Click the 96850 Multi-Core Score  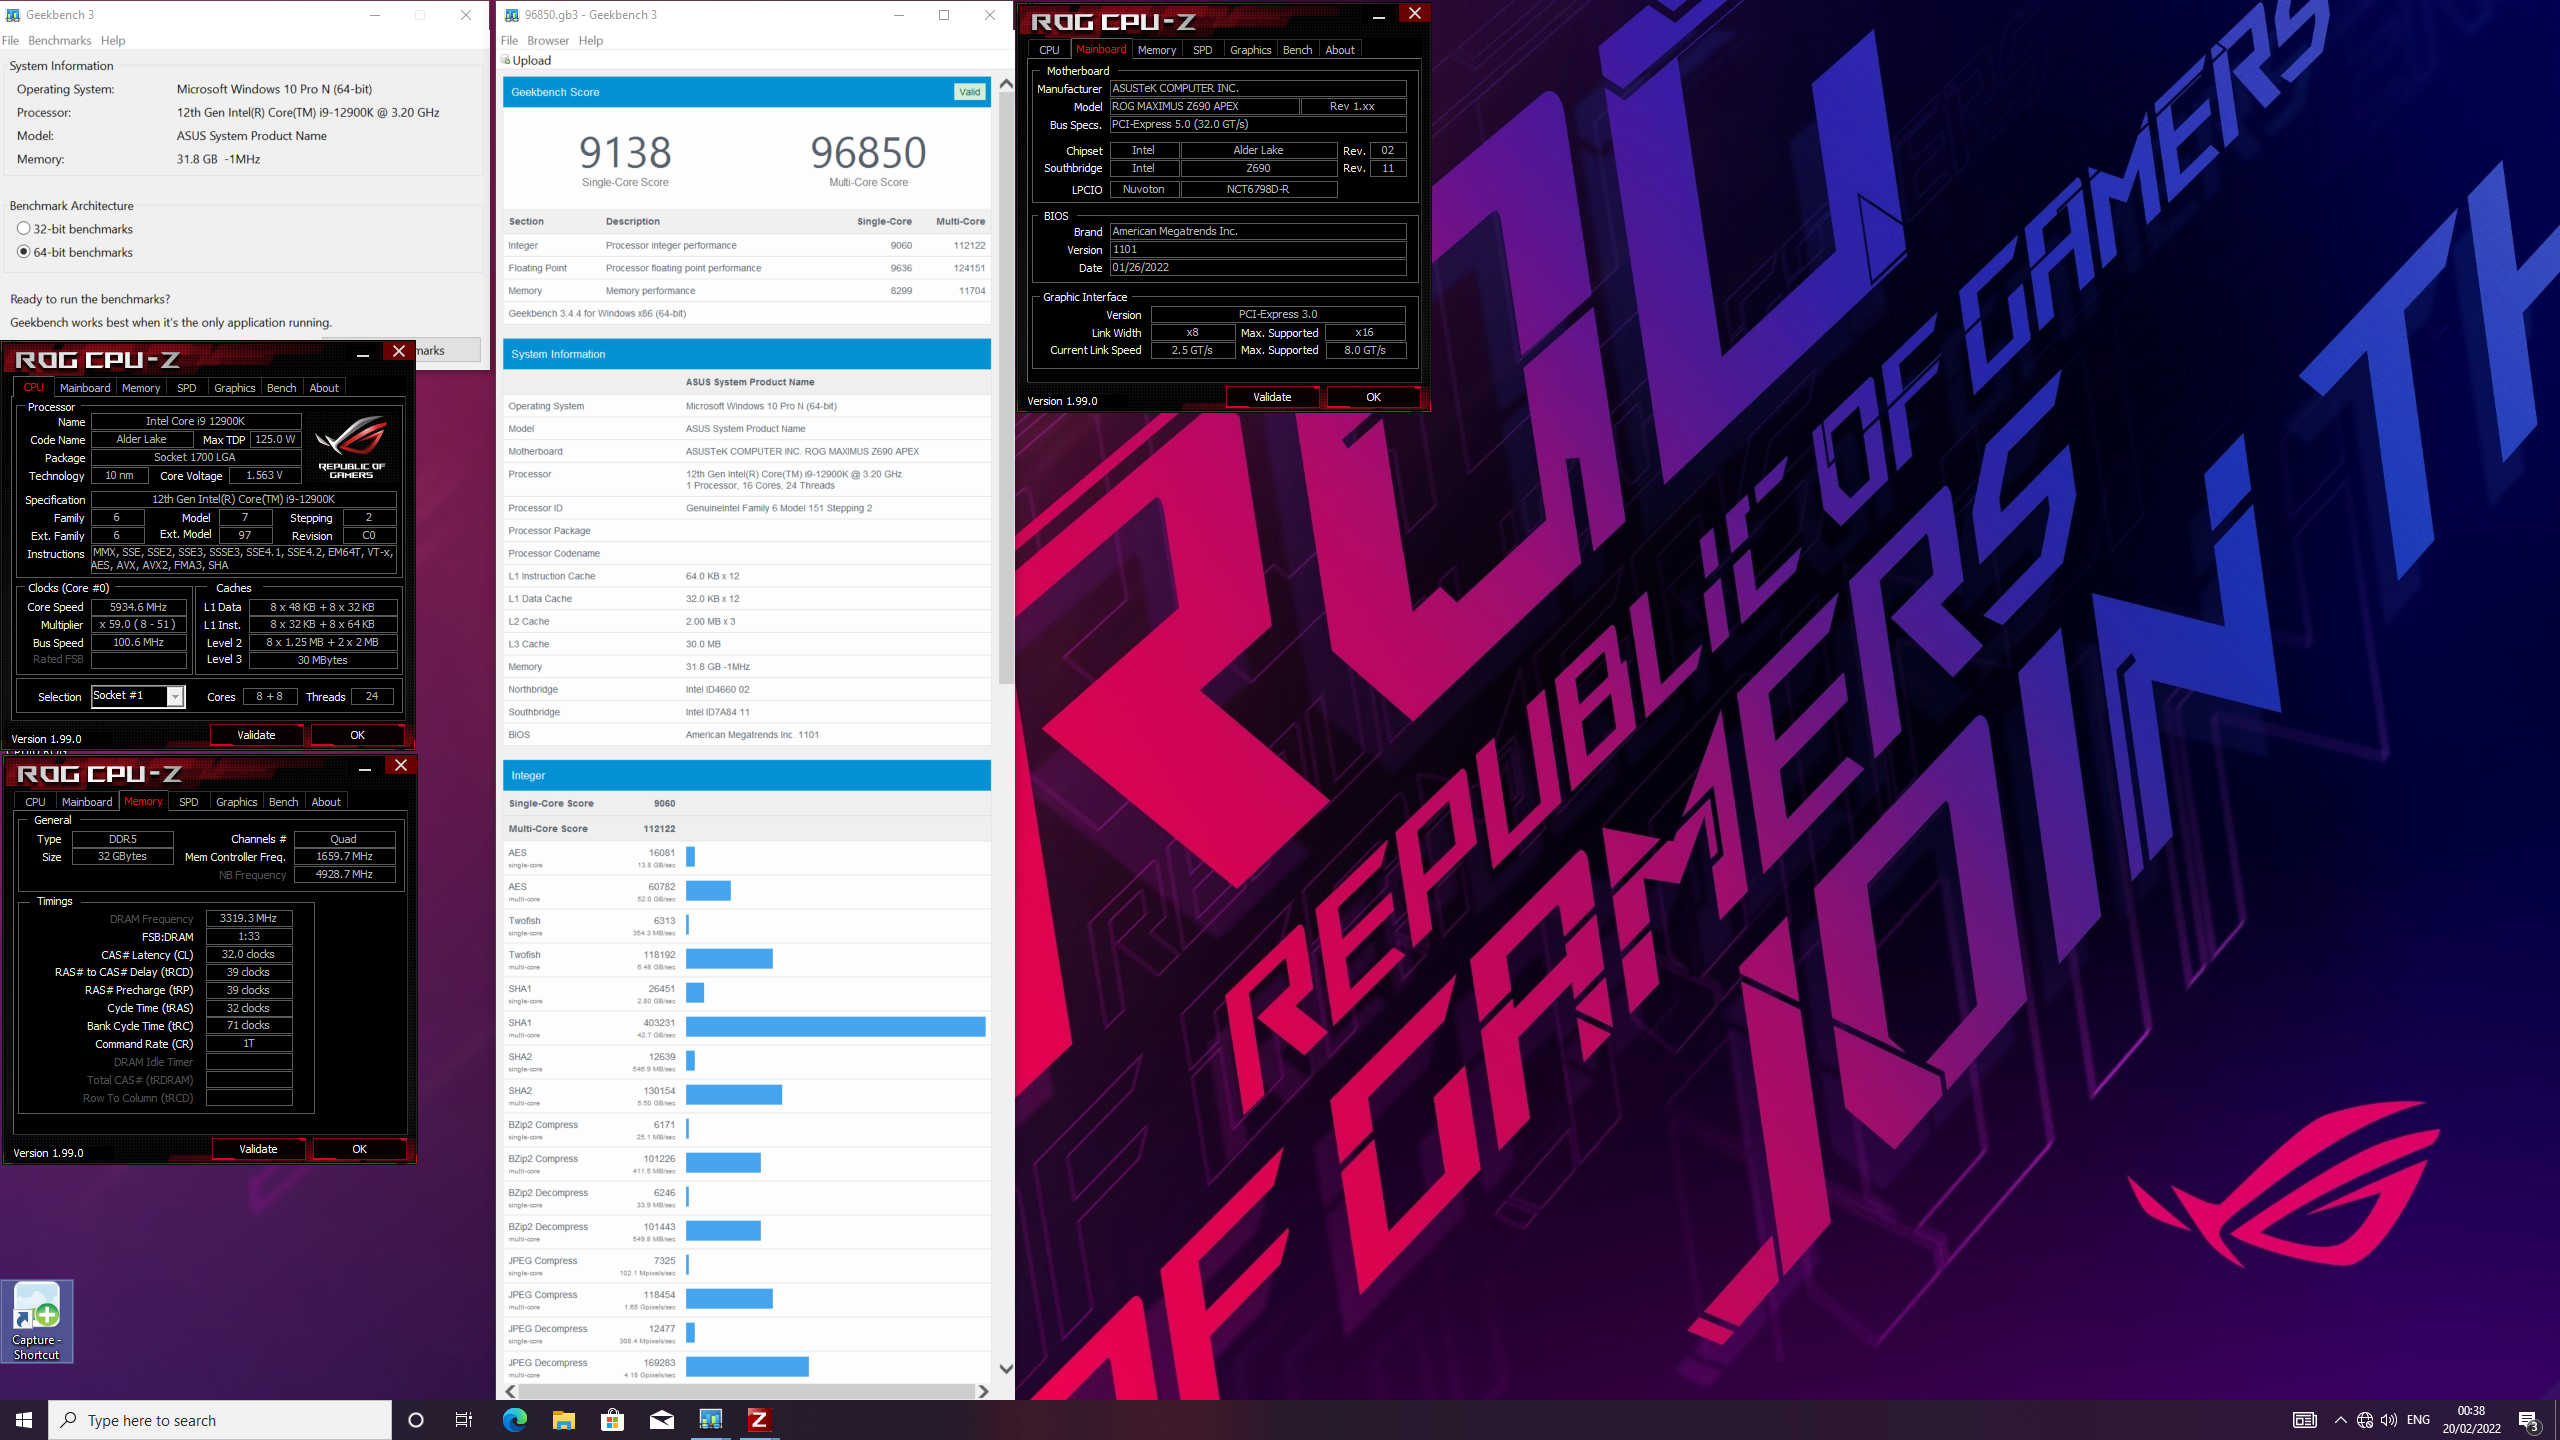tap(868, 153)
